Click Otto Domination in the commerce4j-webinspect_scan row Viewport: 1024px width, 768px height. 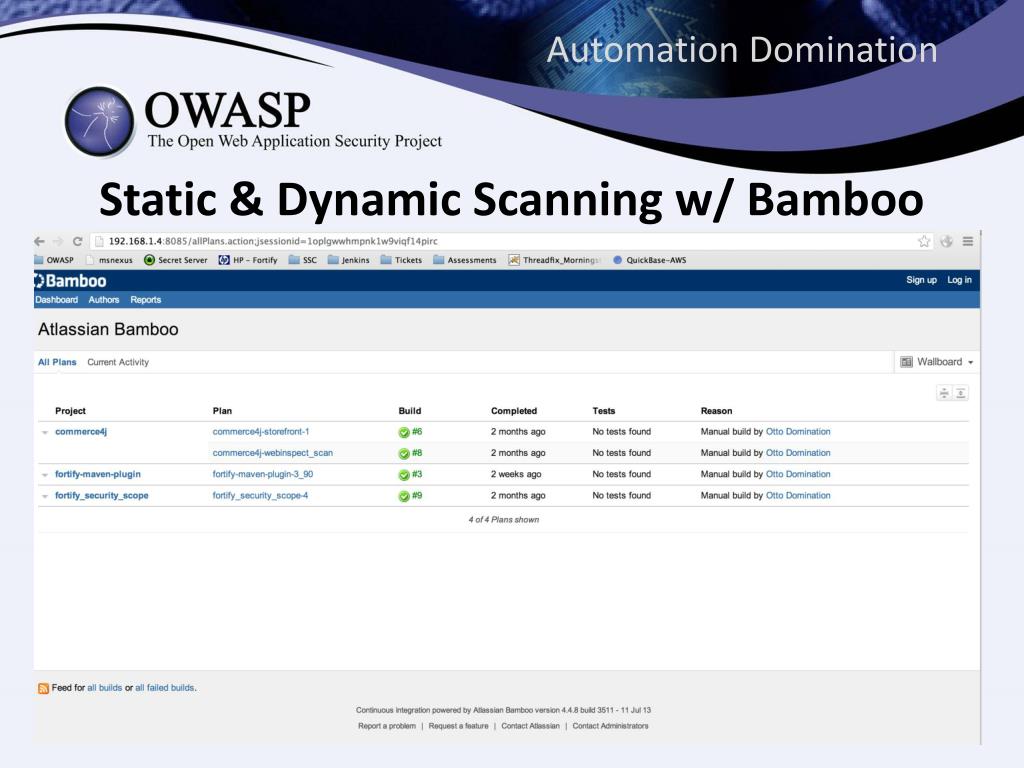click(x=798, y=453)
